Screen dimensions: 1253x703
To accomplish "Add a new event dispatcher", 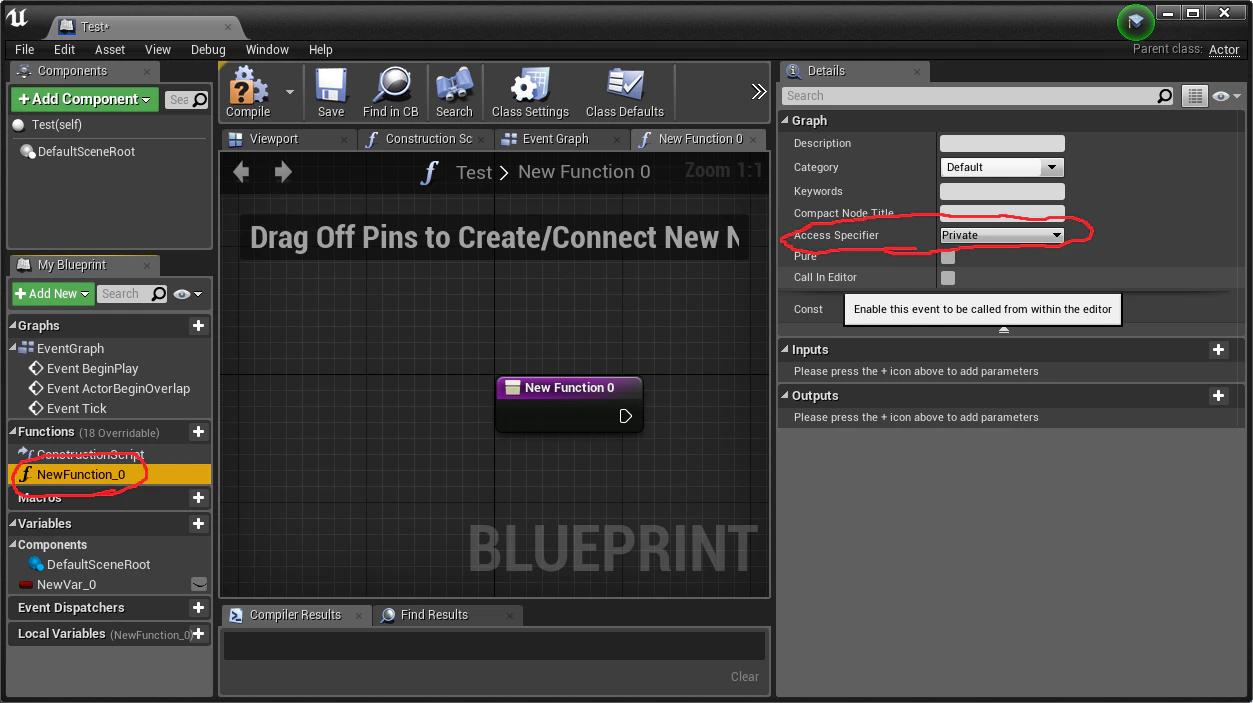I will [198, 608].
